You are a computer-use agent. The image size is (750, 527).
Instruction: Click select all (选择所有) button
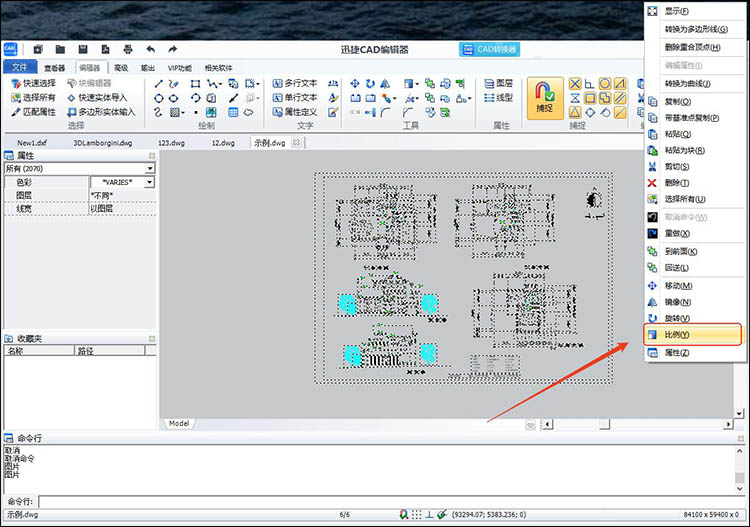coord(34,98)
